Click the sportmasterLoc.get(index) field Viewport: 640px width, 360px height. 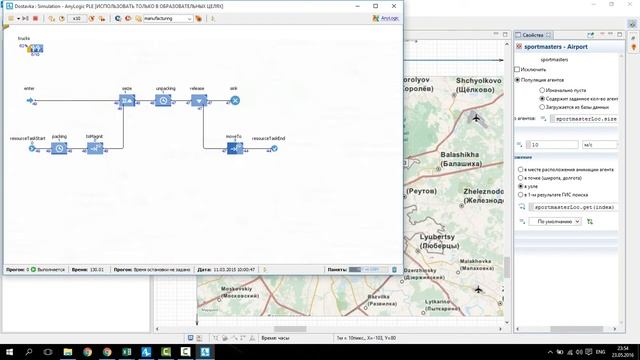point(574,207)
